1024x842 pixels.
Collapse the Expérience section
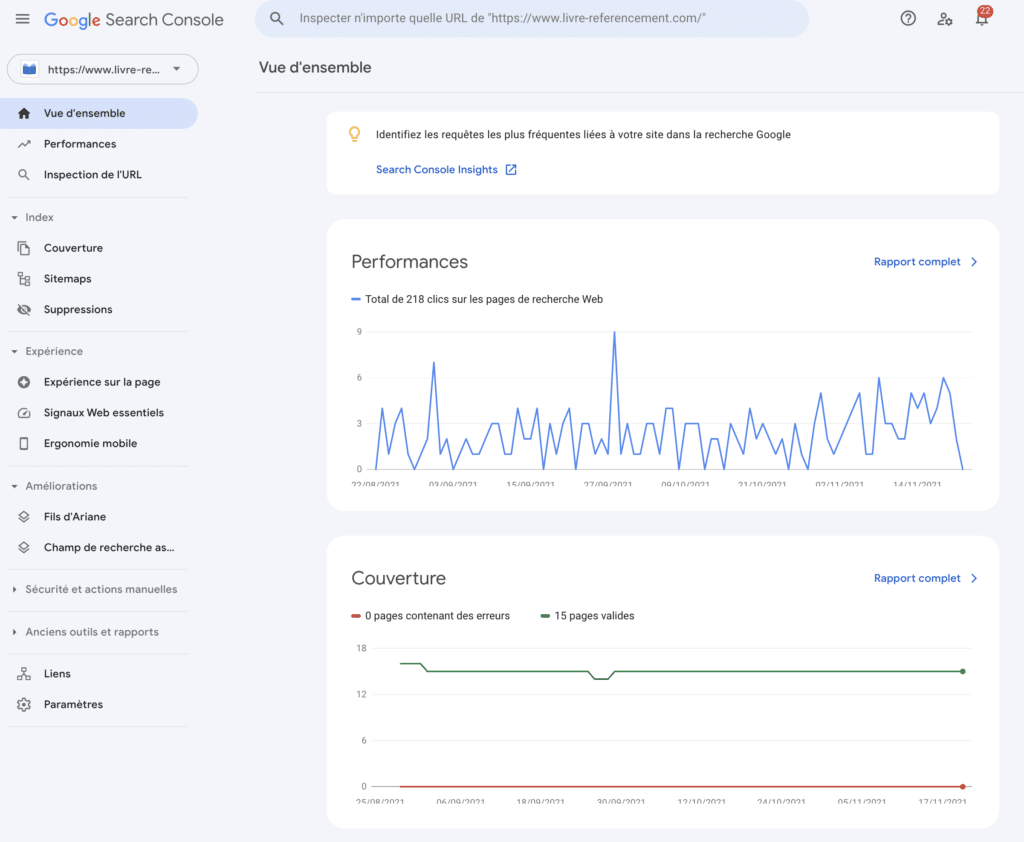coord(14,351)
